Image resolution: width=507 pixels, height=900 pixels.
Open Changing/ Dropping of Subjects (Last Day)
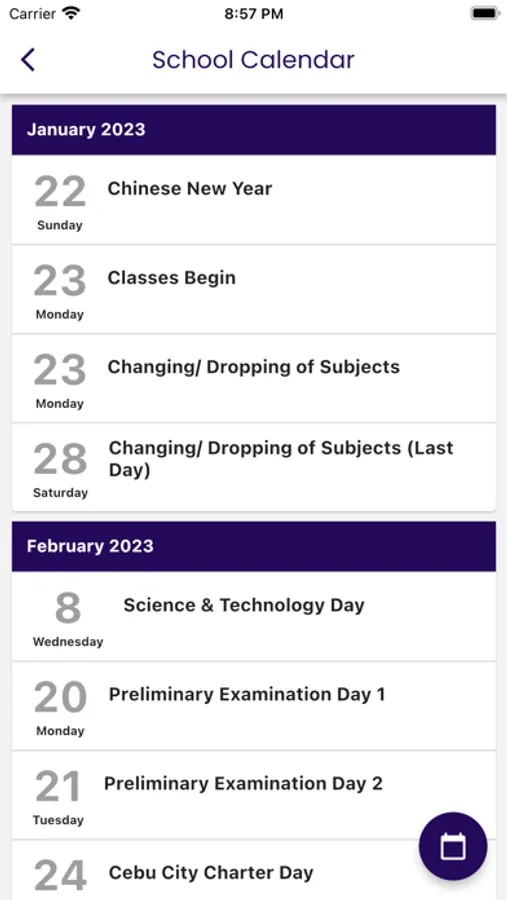[x=254, y=467]
